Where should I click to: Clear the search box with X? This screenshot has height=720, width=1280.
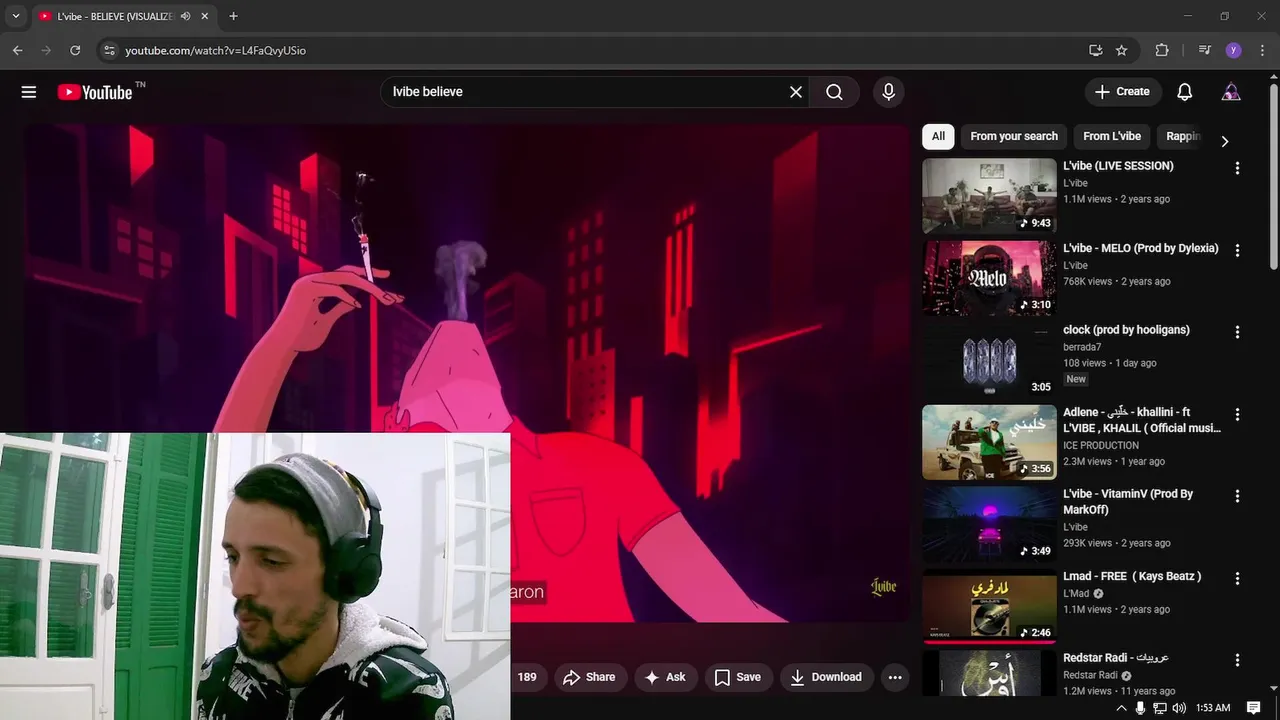pyautogui.click(x=796, y=92)
